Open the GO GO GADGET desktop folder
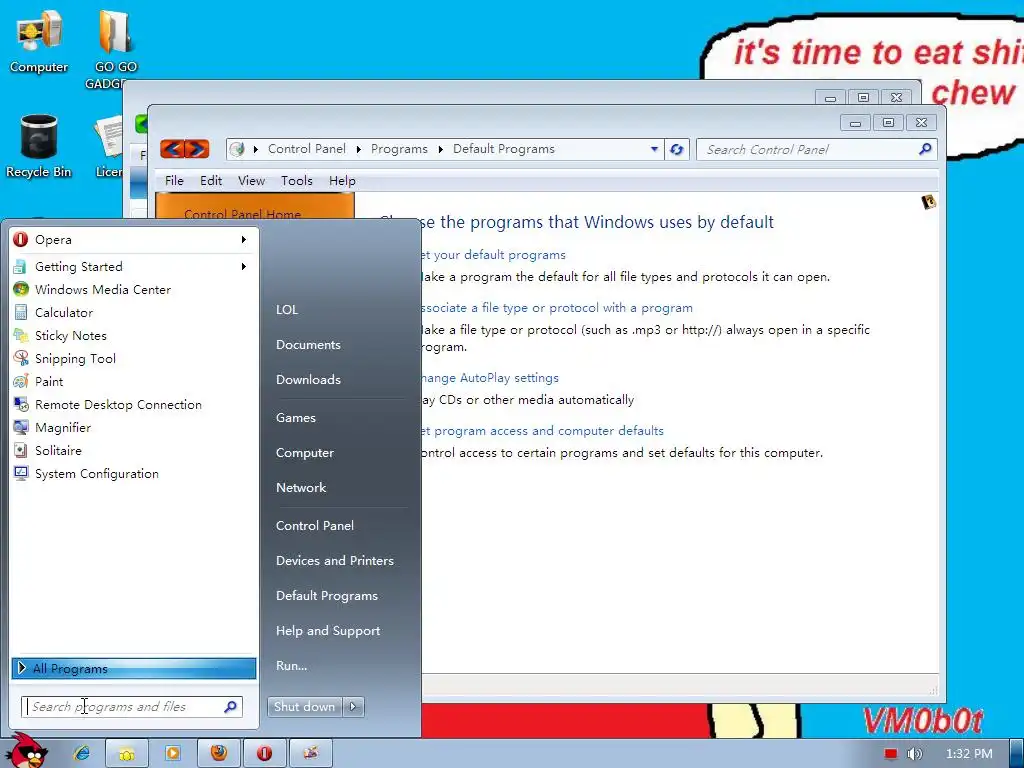This screenshot has height=768, width=1024. [x=116, y=49]
